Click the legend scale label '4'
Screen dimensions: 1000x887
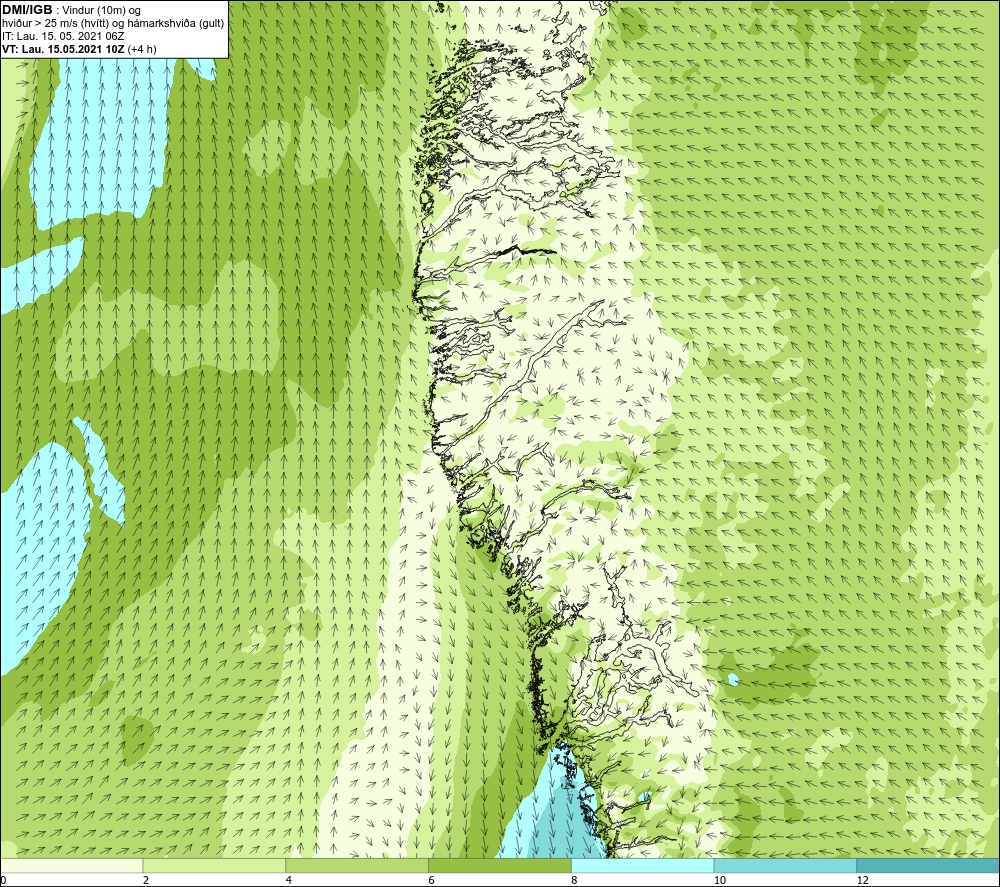[289, 880]
